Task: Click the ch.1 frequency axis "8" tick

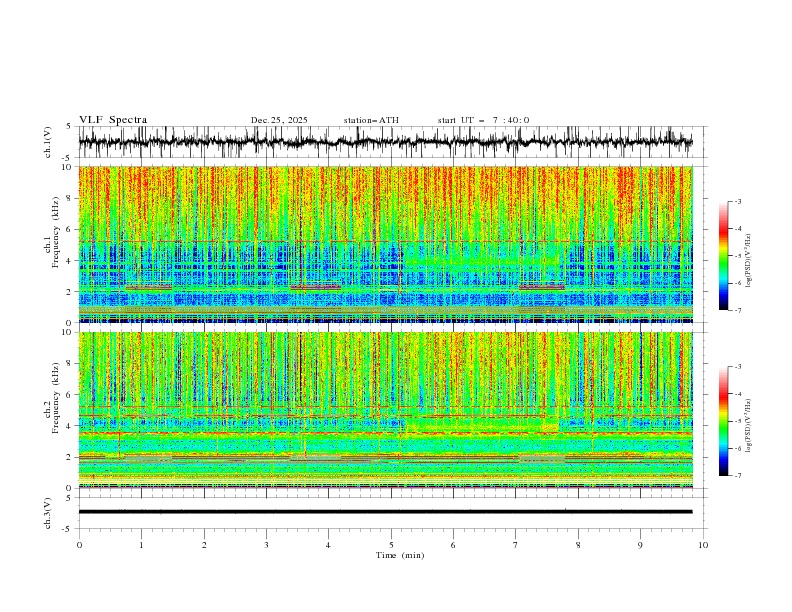Action: pyautogui.click(x=71, y=198)
